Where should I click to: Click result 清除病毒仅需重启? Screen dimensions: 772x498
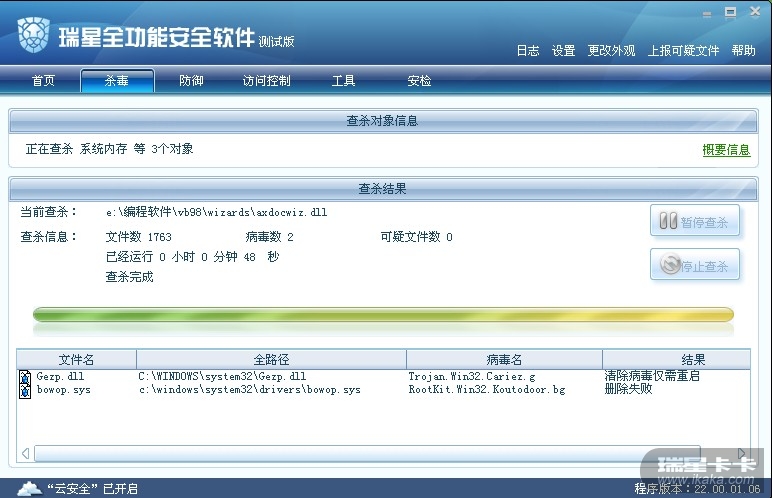point(652,376)
